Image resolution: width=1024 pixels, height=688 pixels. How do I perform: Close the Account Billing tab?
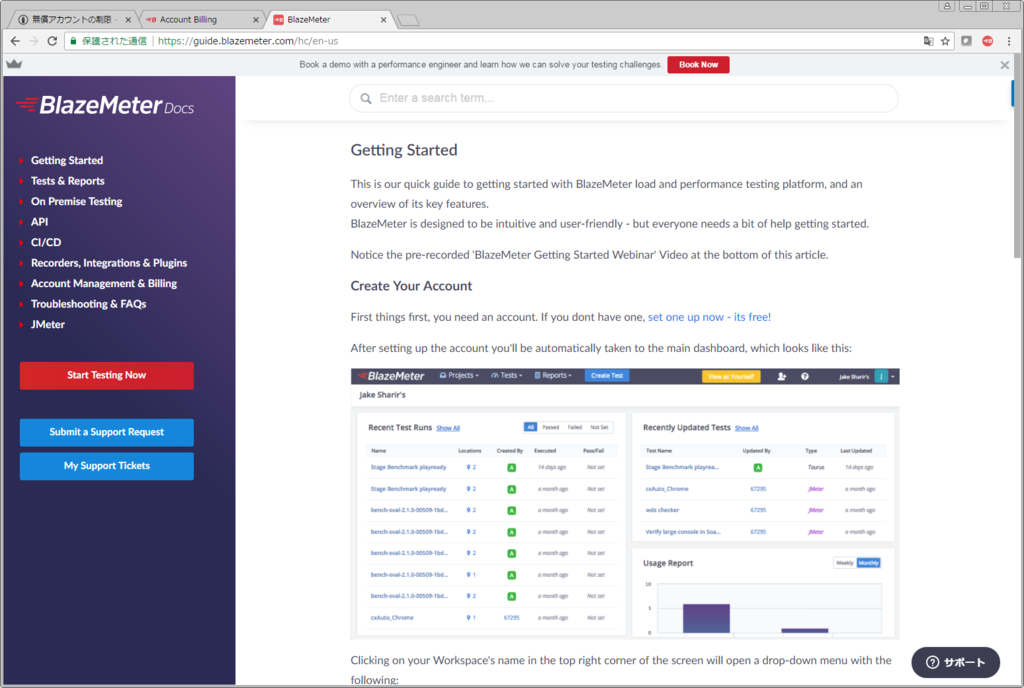255,20
